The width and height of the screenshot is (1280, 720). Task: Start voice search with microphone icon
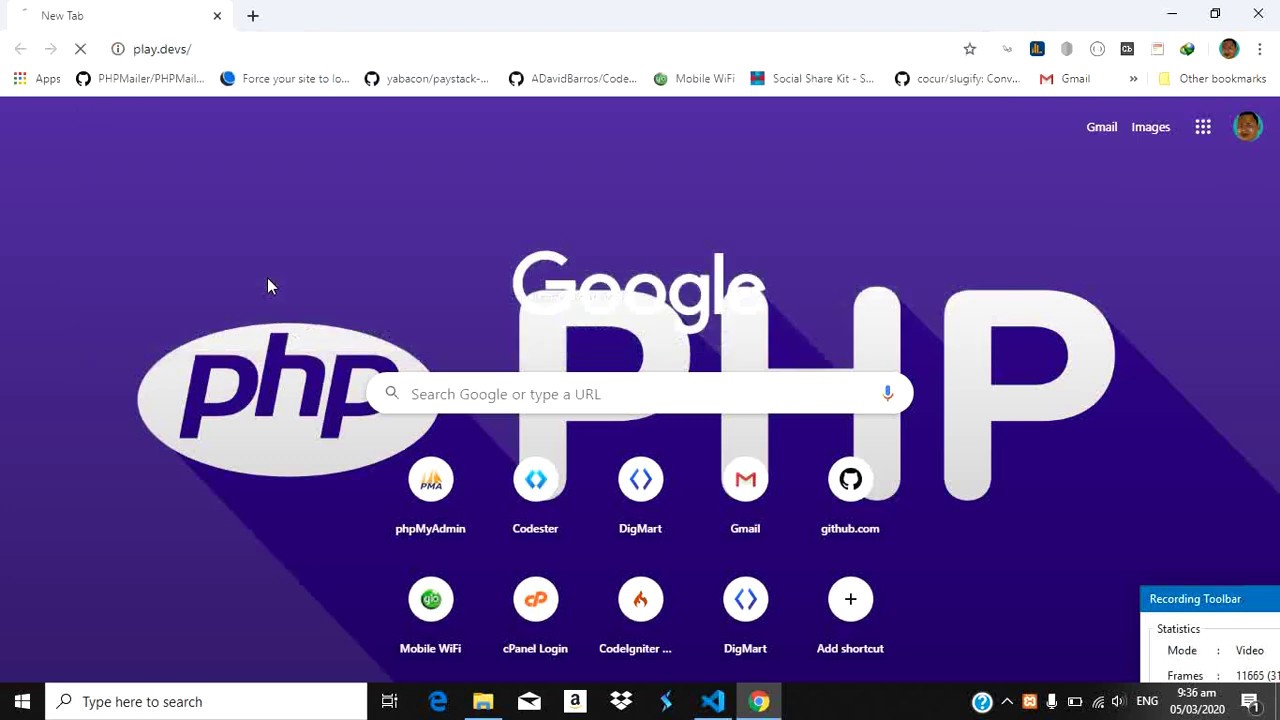[x=887, y=394]
